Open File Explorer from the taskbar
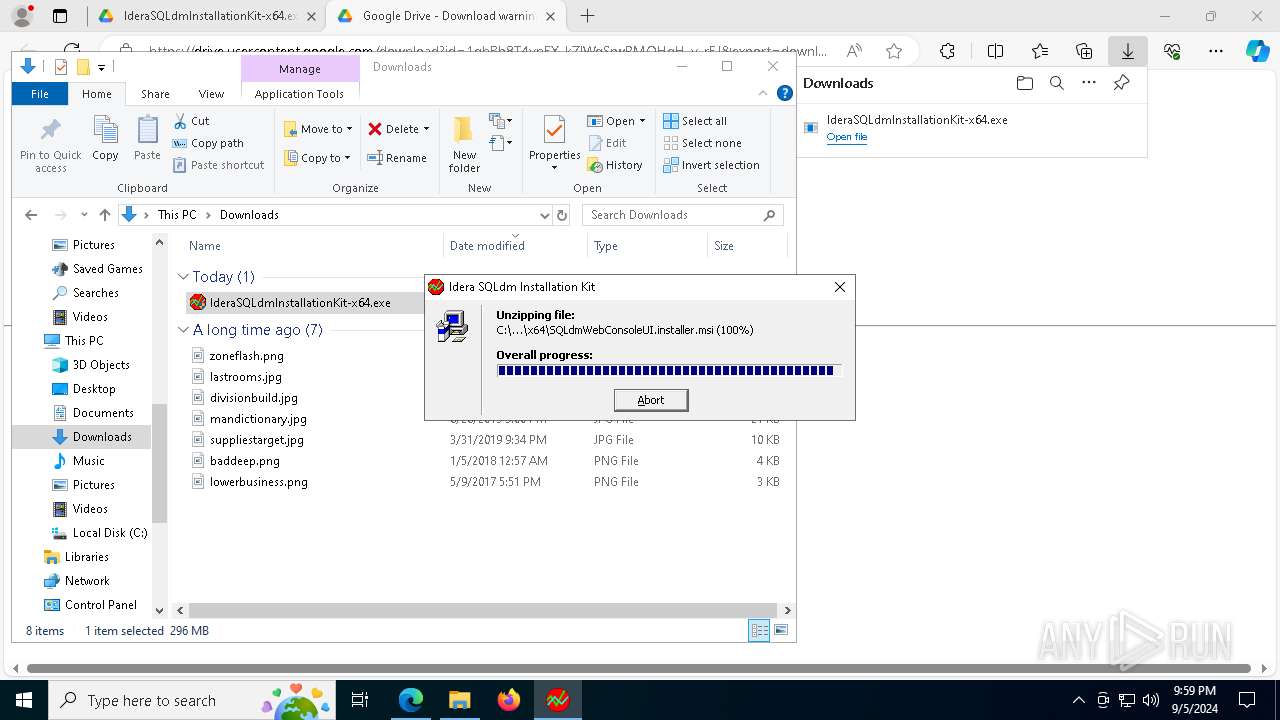1280x720 pixels. (x=459, y=700)
